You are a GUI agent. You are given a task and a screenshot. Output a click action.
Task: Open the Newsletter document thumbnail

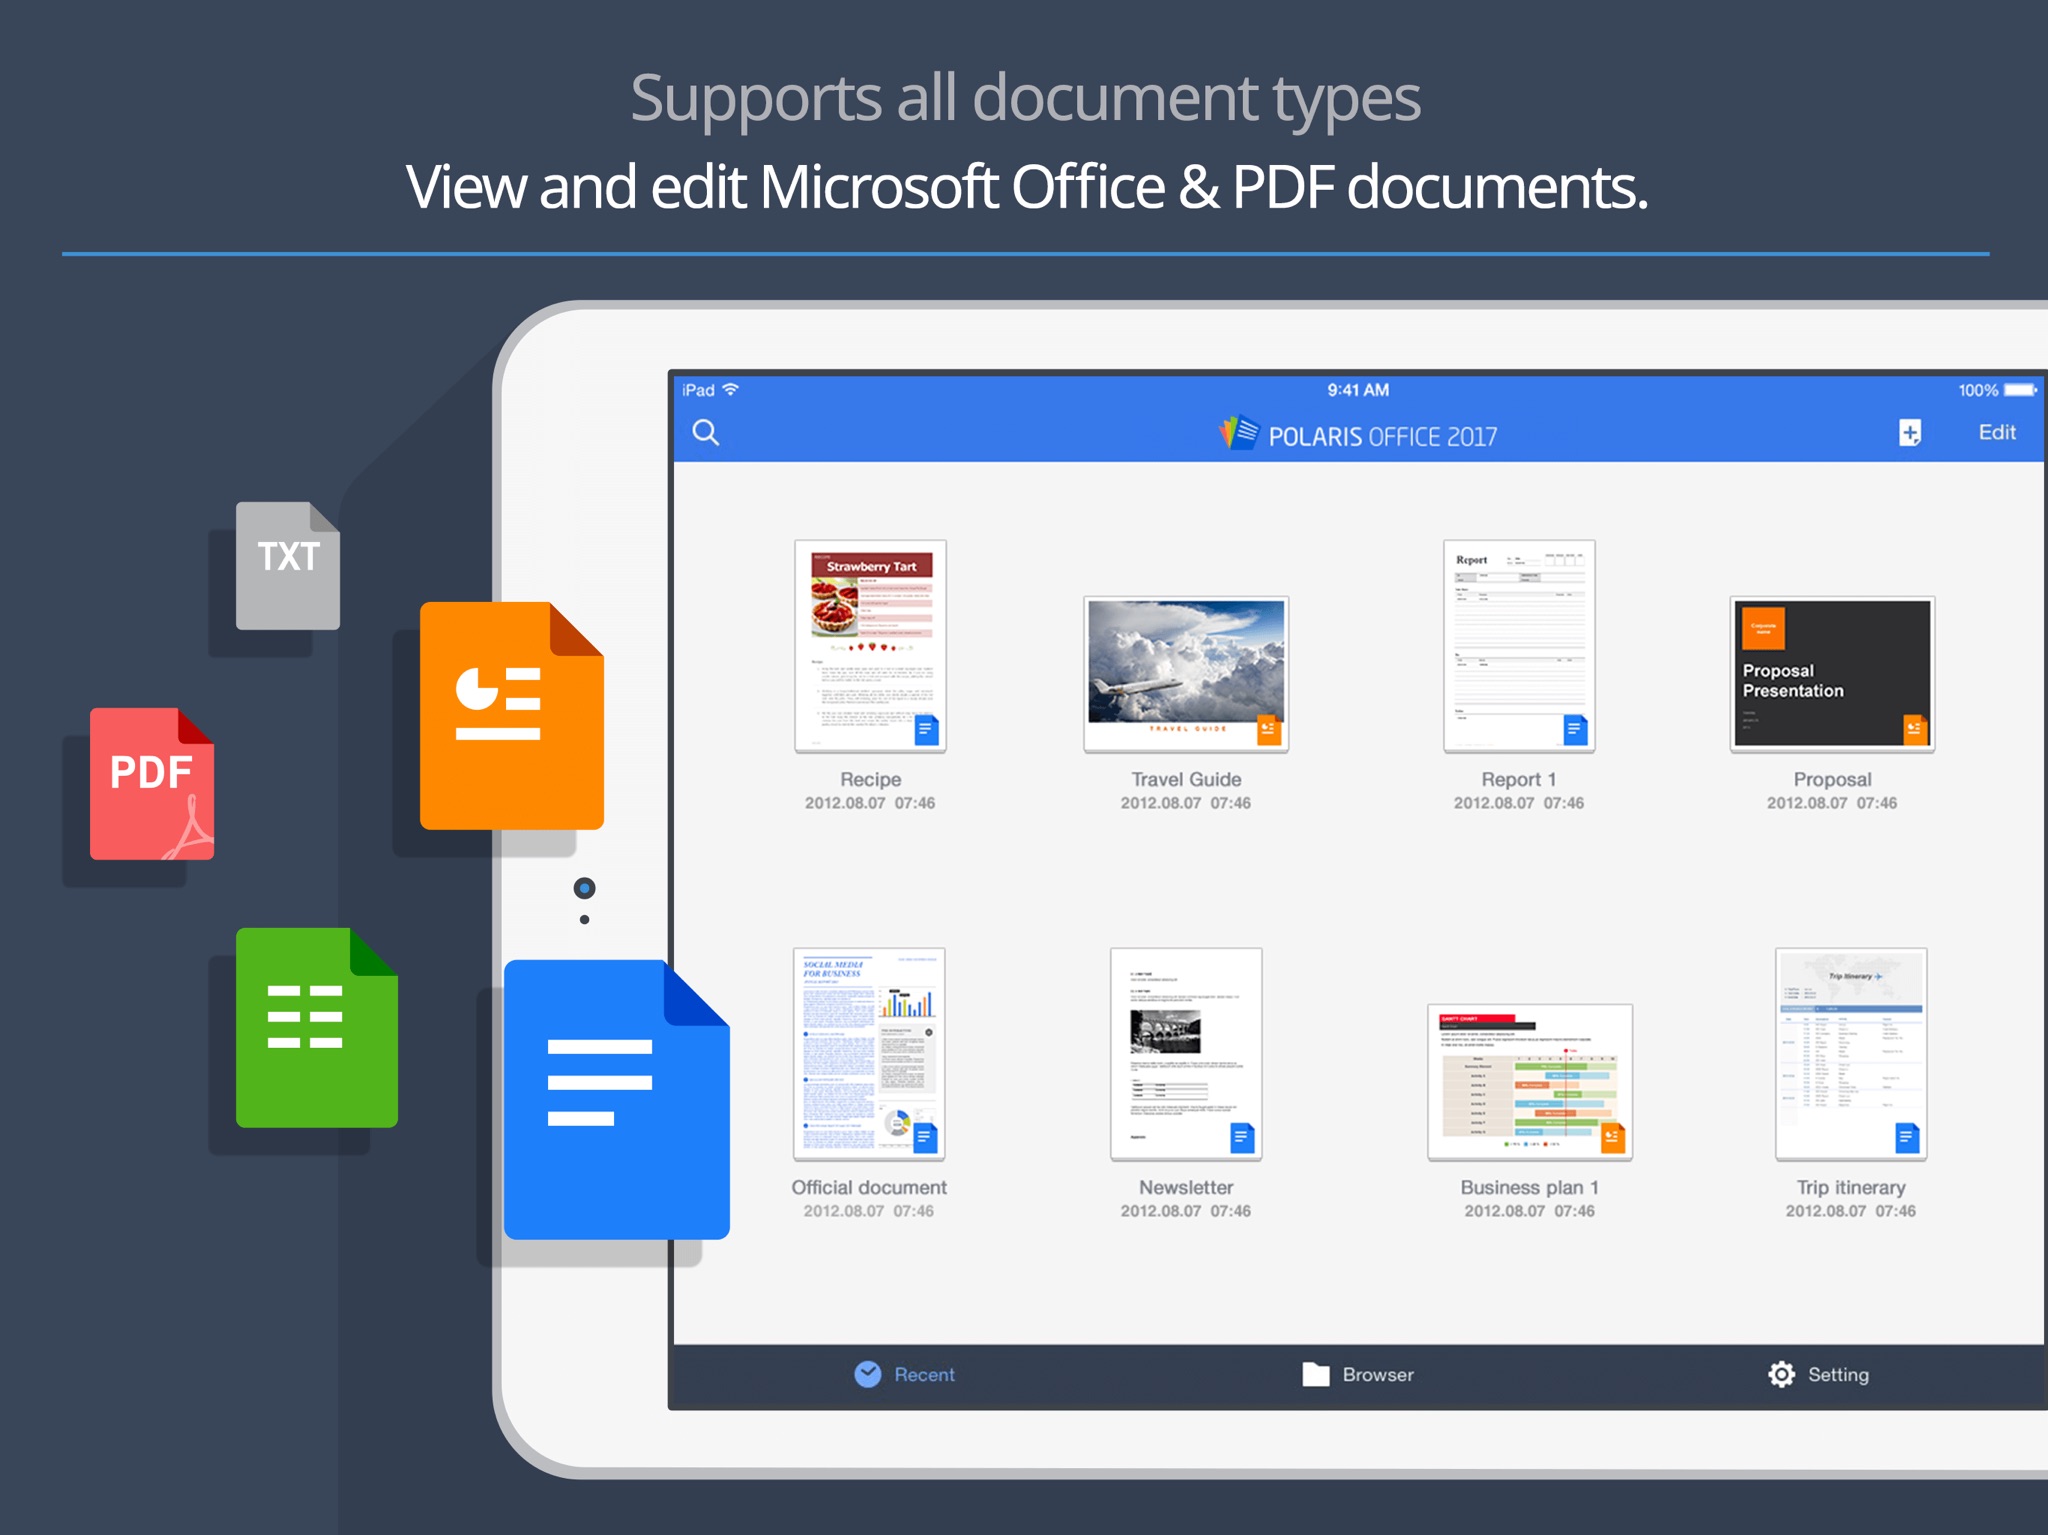[x=1186, y=1054]
